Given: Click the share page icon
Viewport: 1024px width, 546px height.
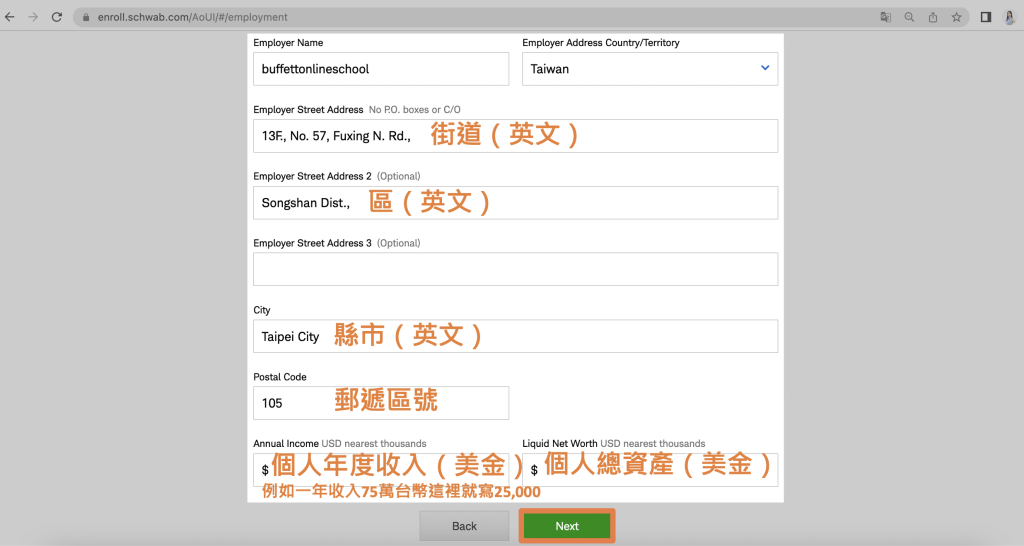Looking at the screenshot, I should pyautogui.click(x=933, y=17).
